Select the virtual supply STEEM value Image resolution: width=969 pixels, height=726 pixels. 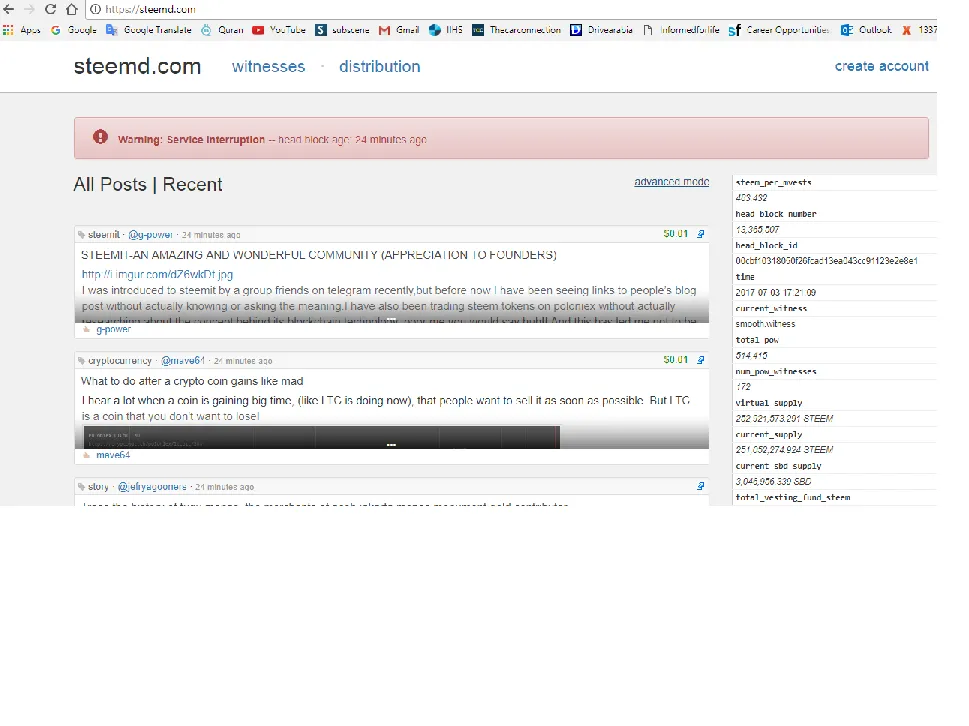[x=784, y=419]
